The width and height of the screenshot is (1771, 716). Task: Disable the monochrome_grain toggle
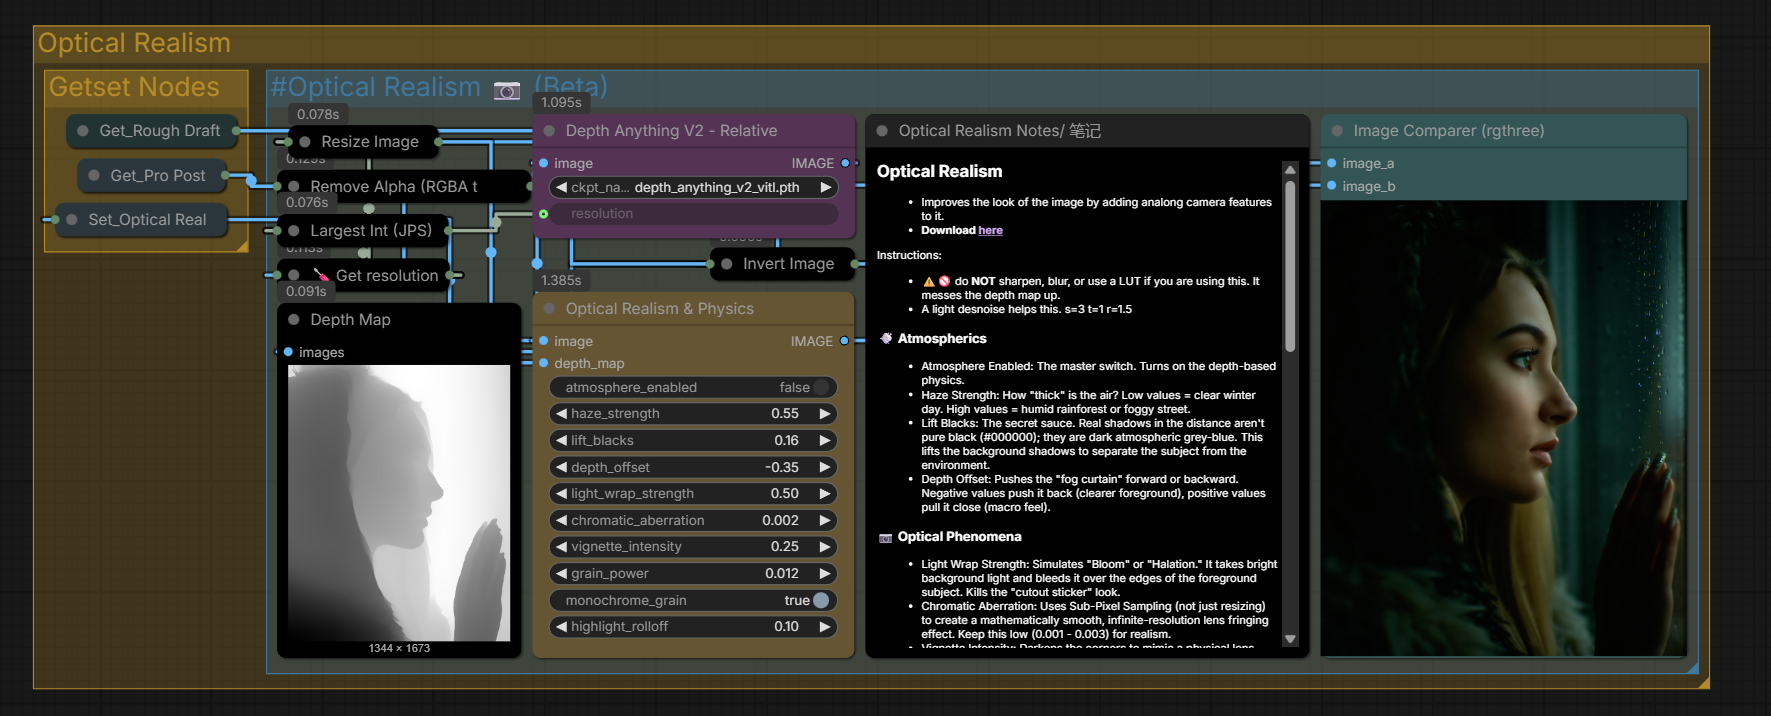[x=821, y=601]
